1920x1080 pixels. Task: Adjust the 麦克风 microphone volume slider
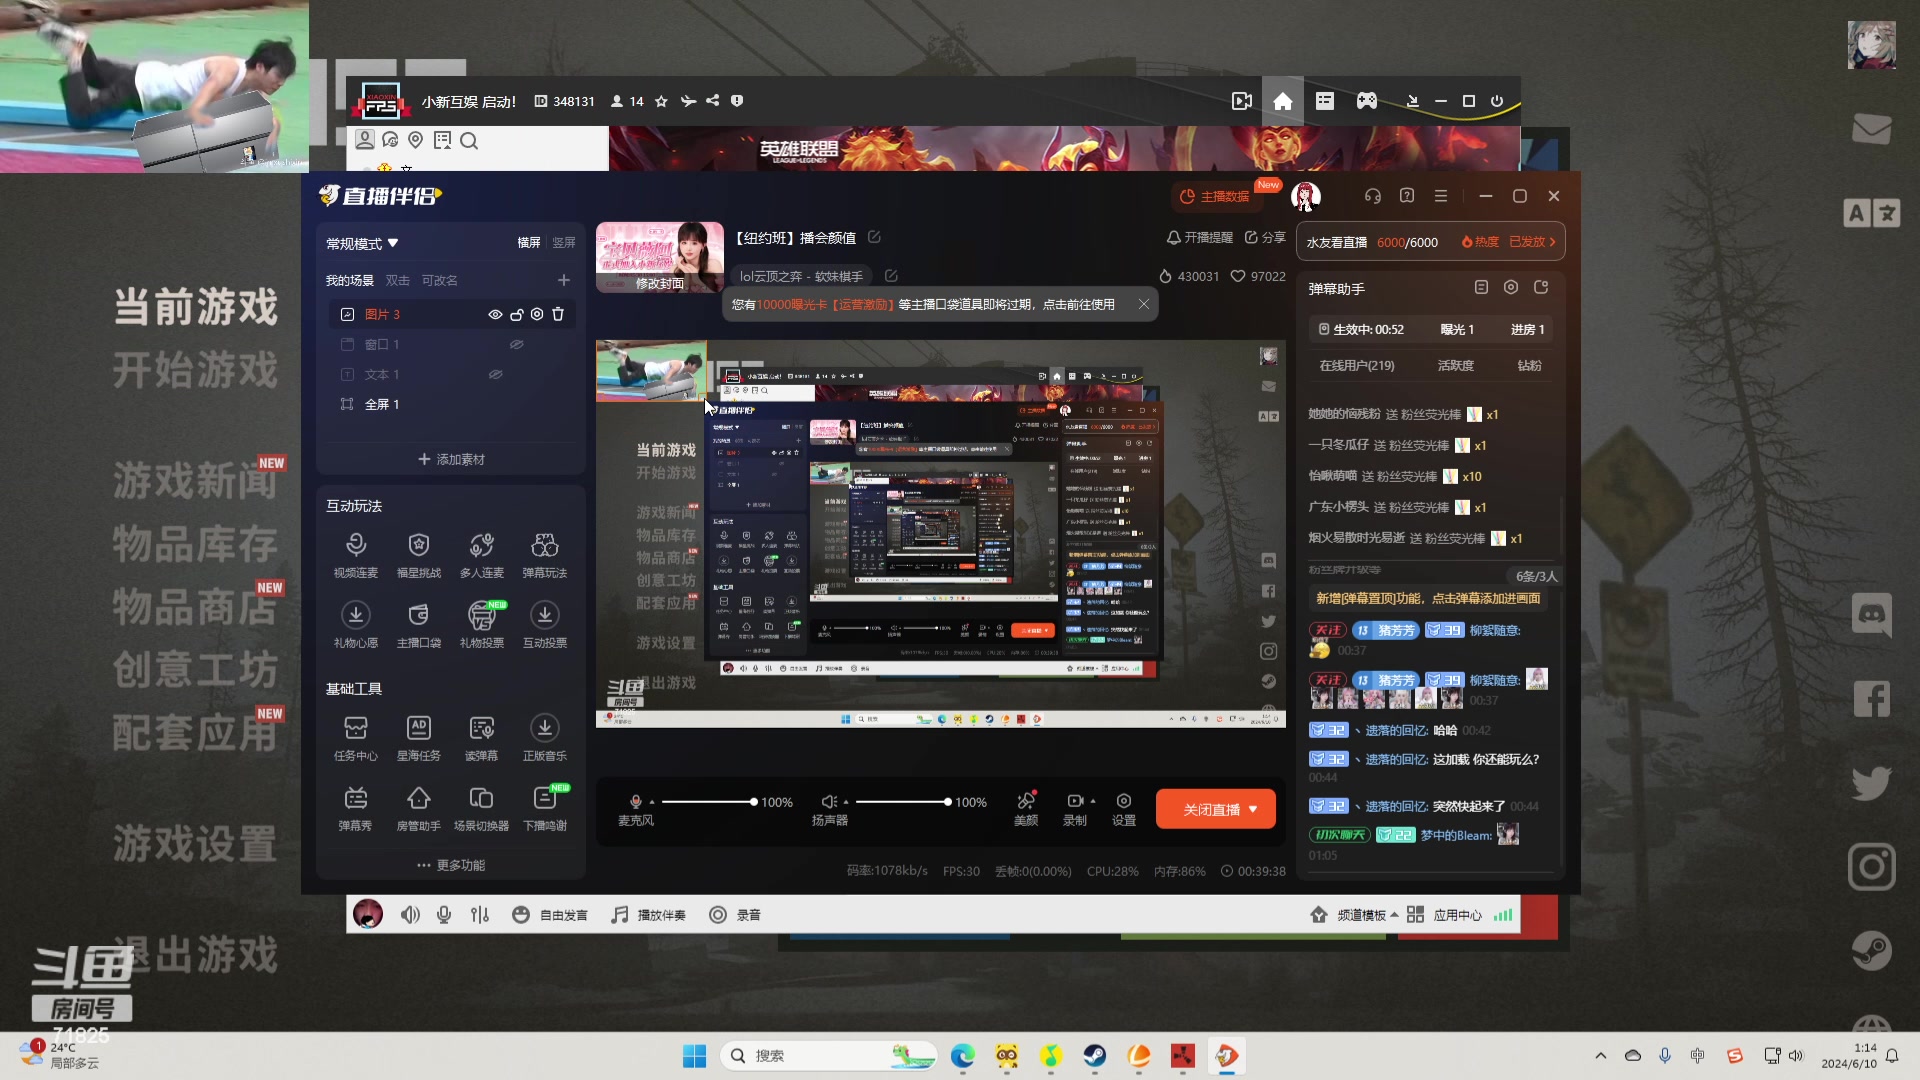708,802
